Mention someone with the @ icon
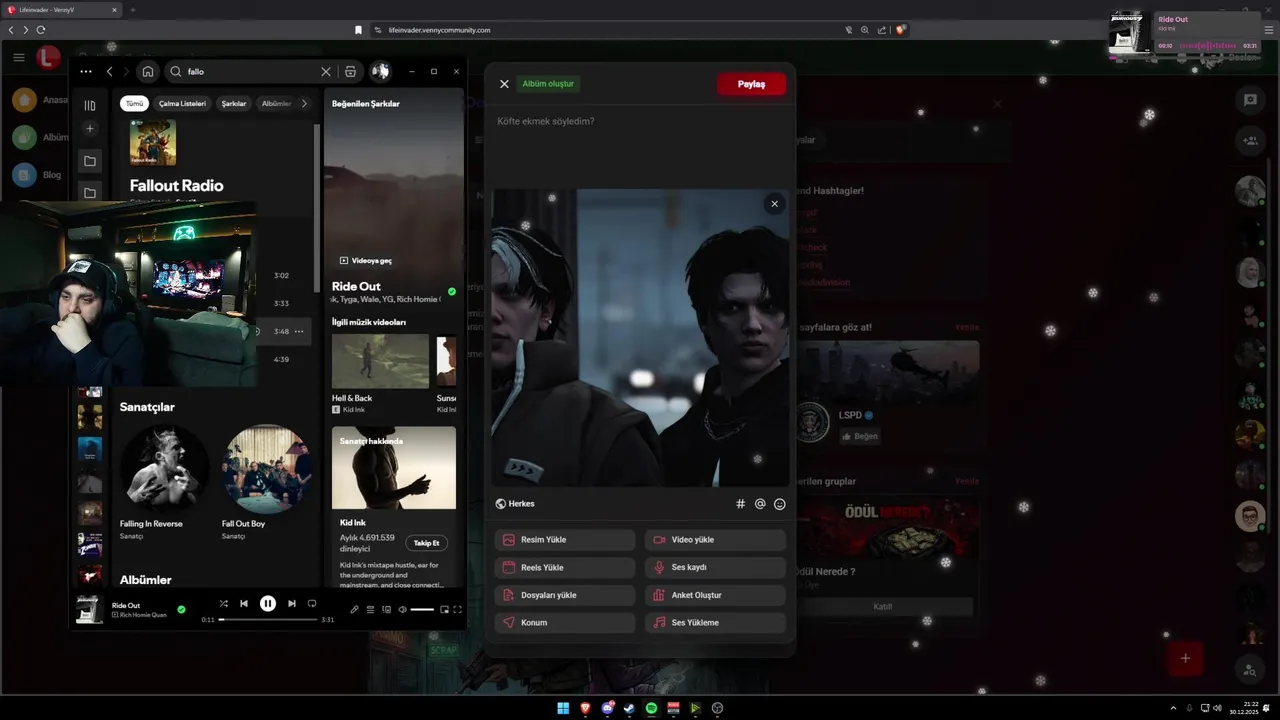The height and width of the screenshot is (720, 1280). tap(760, 504)
